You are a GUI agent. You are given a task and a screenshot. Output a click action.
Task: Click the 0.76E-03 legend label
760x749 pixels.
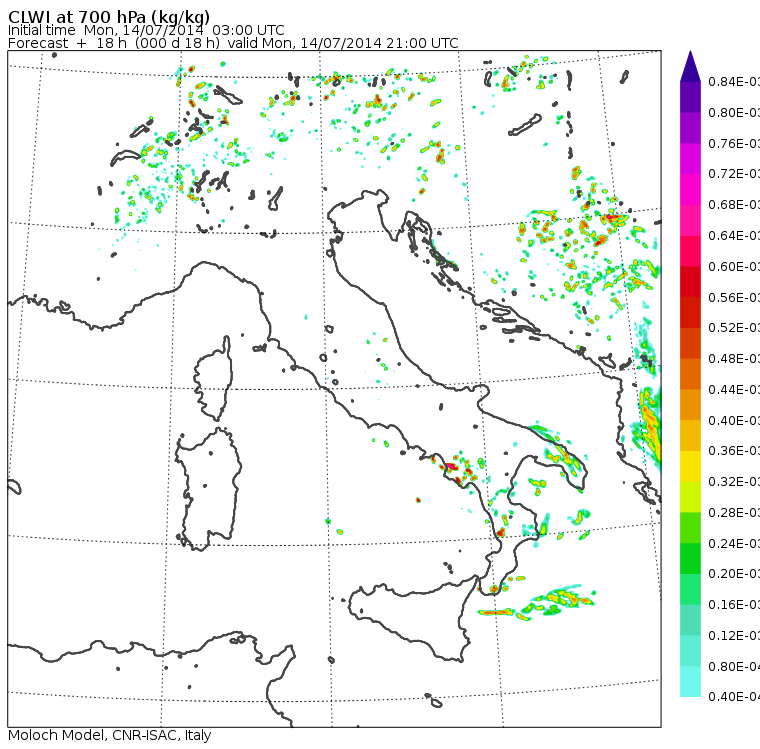(x=734, y=143)
